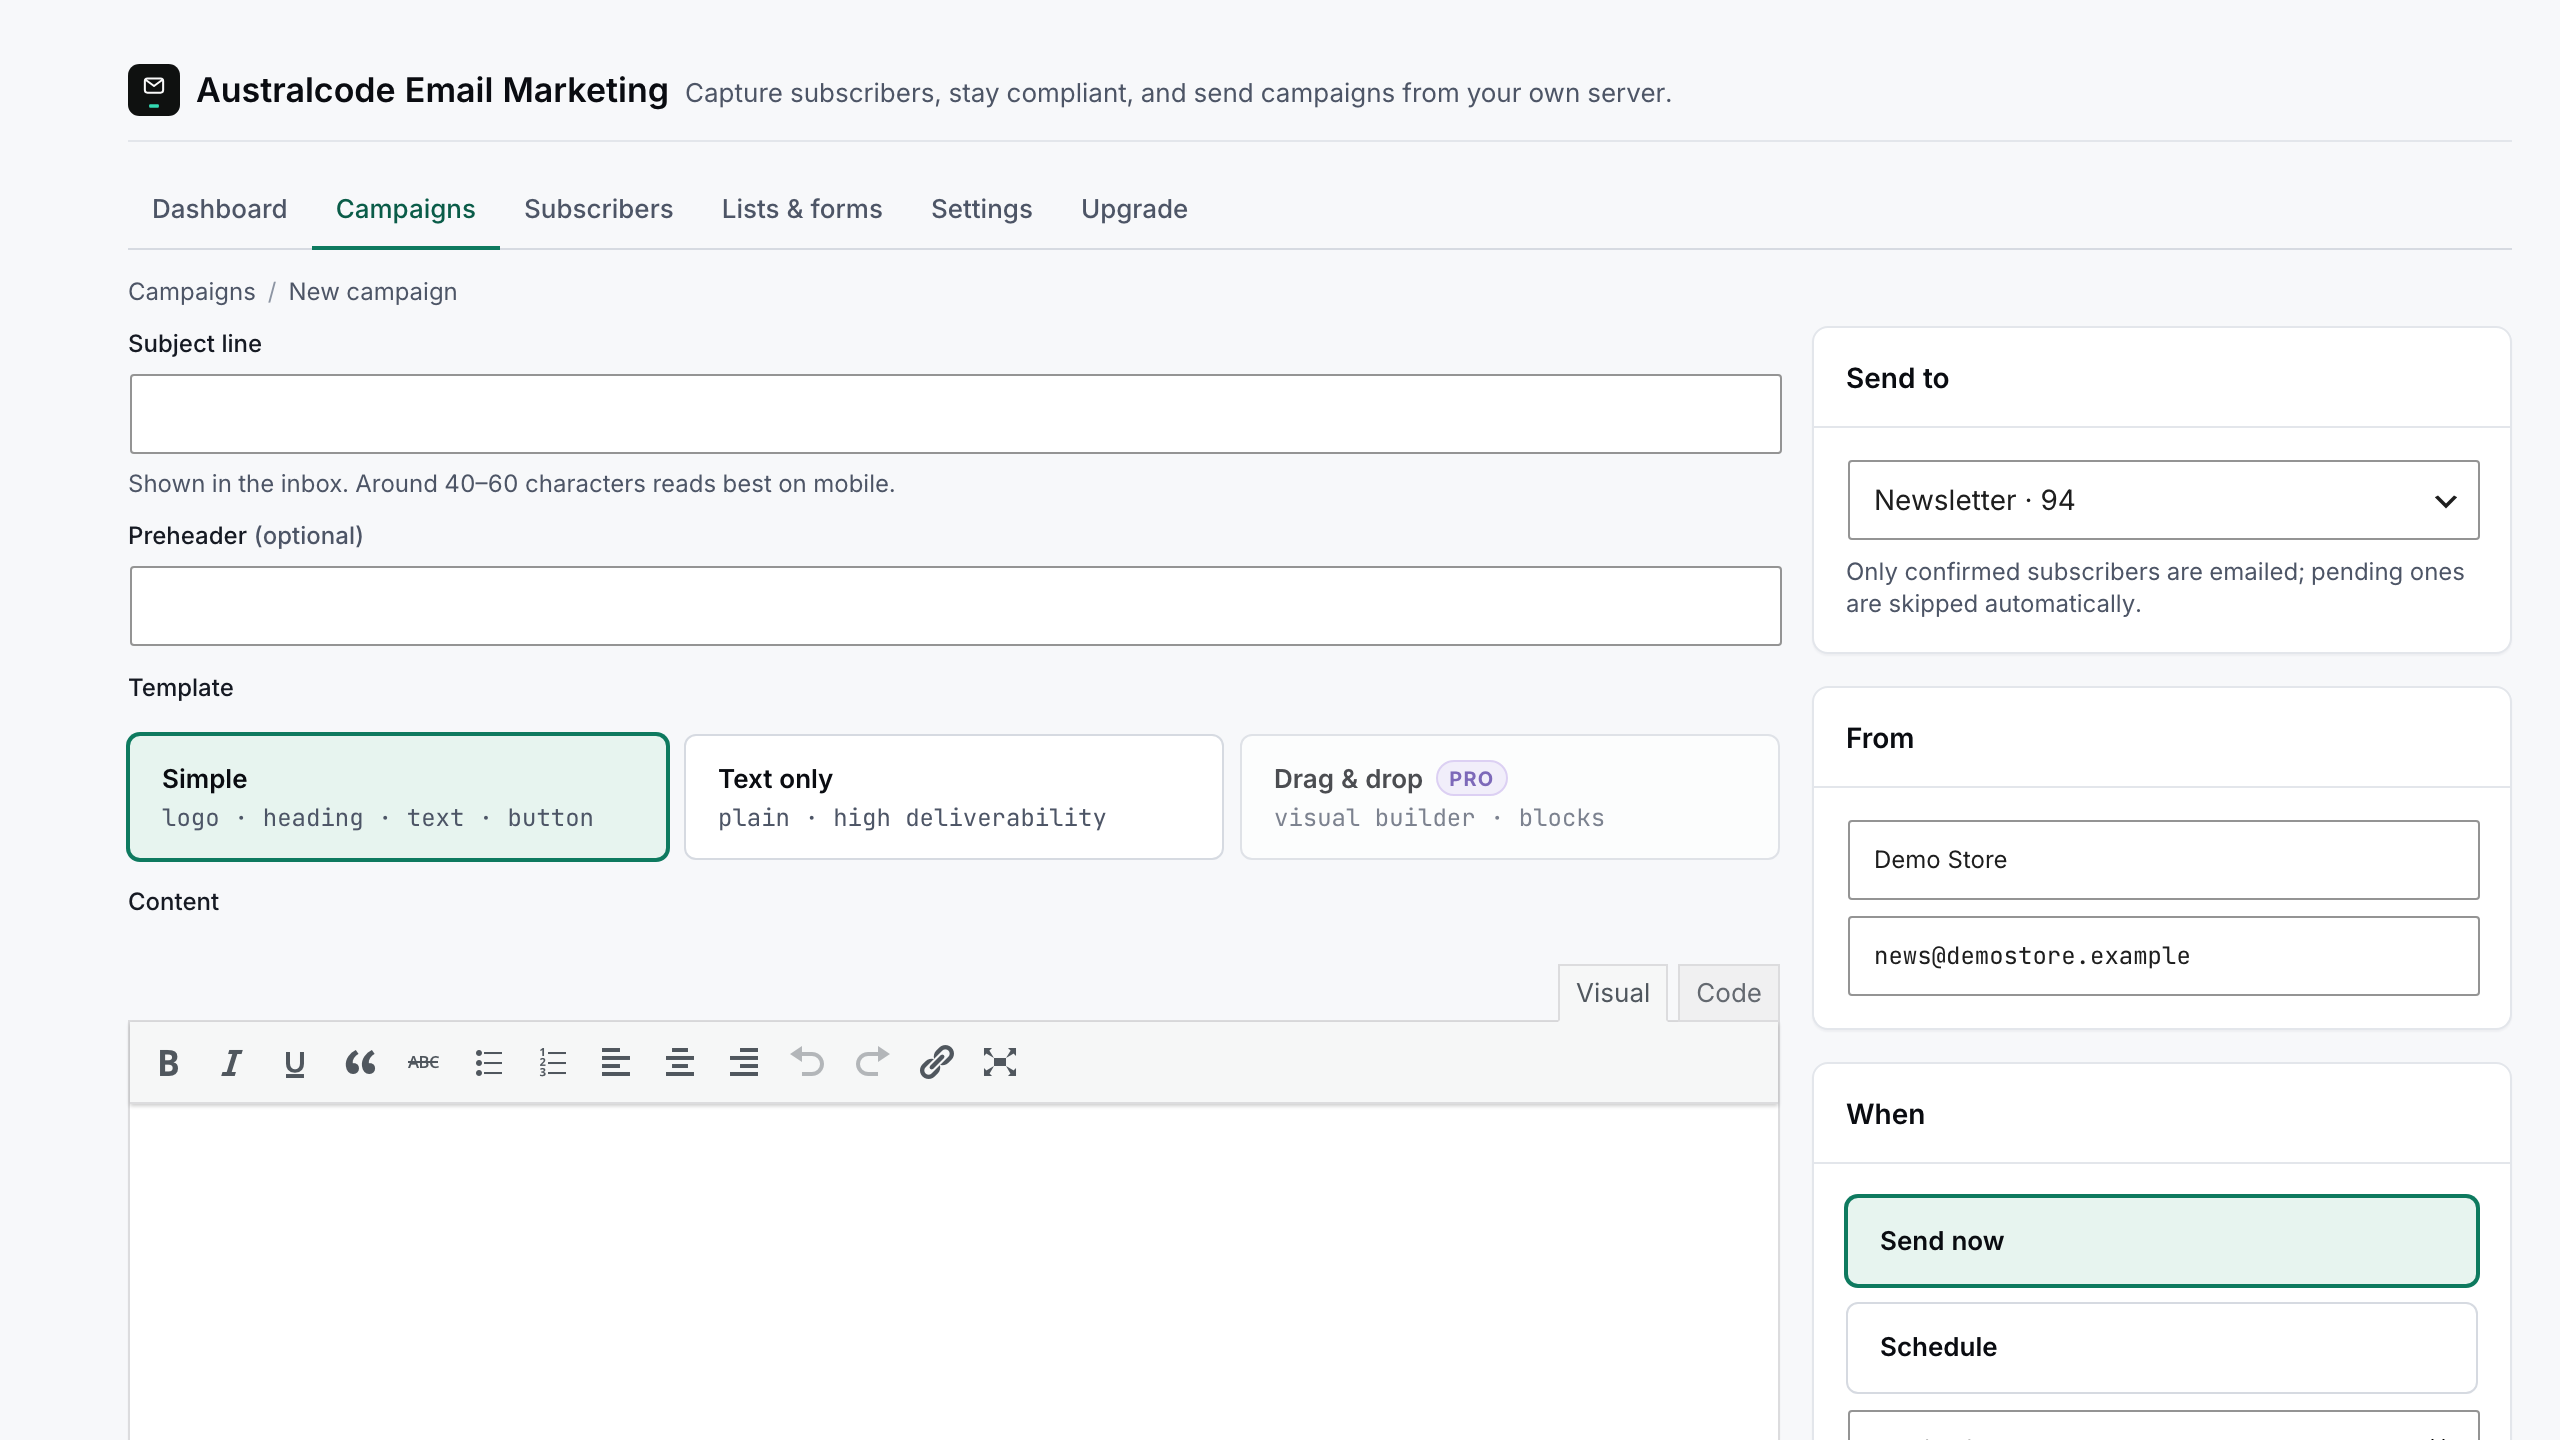Open the Campaigns tab
Screen dimensions: 2560x1440
click(x=406, y=209)
